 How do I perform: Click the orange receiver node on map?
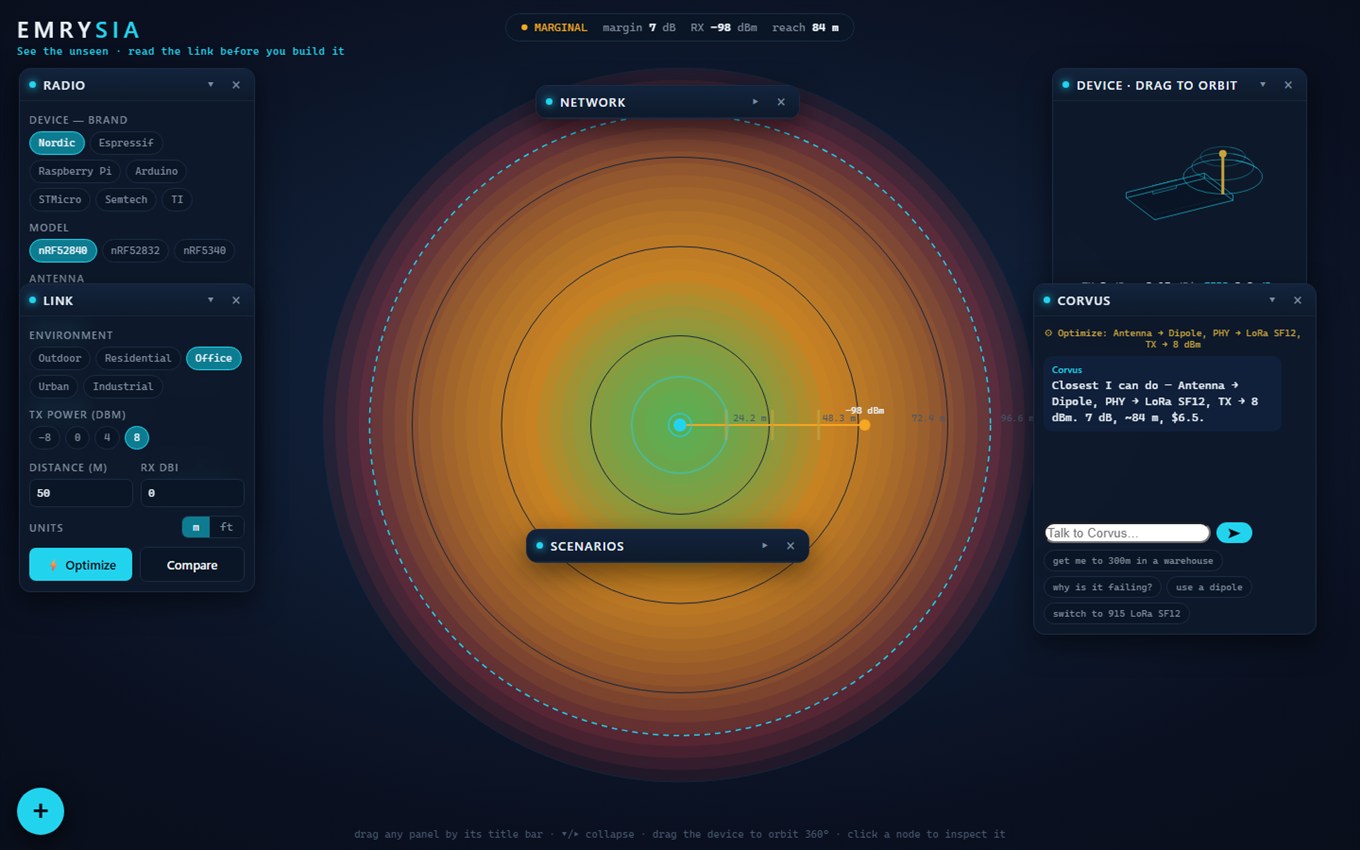coord(865,425)
